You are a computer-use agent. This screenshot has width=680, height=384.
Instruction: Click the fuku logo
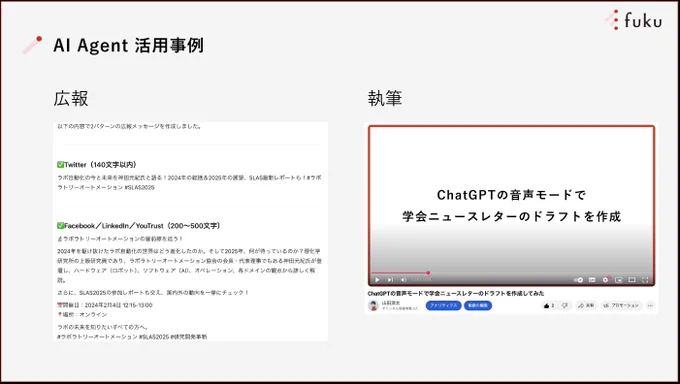click(x=634, y=20)
